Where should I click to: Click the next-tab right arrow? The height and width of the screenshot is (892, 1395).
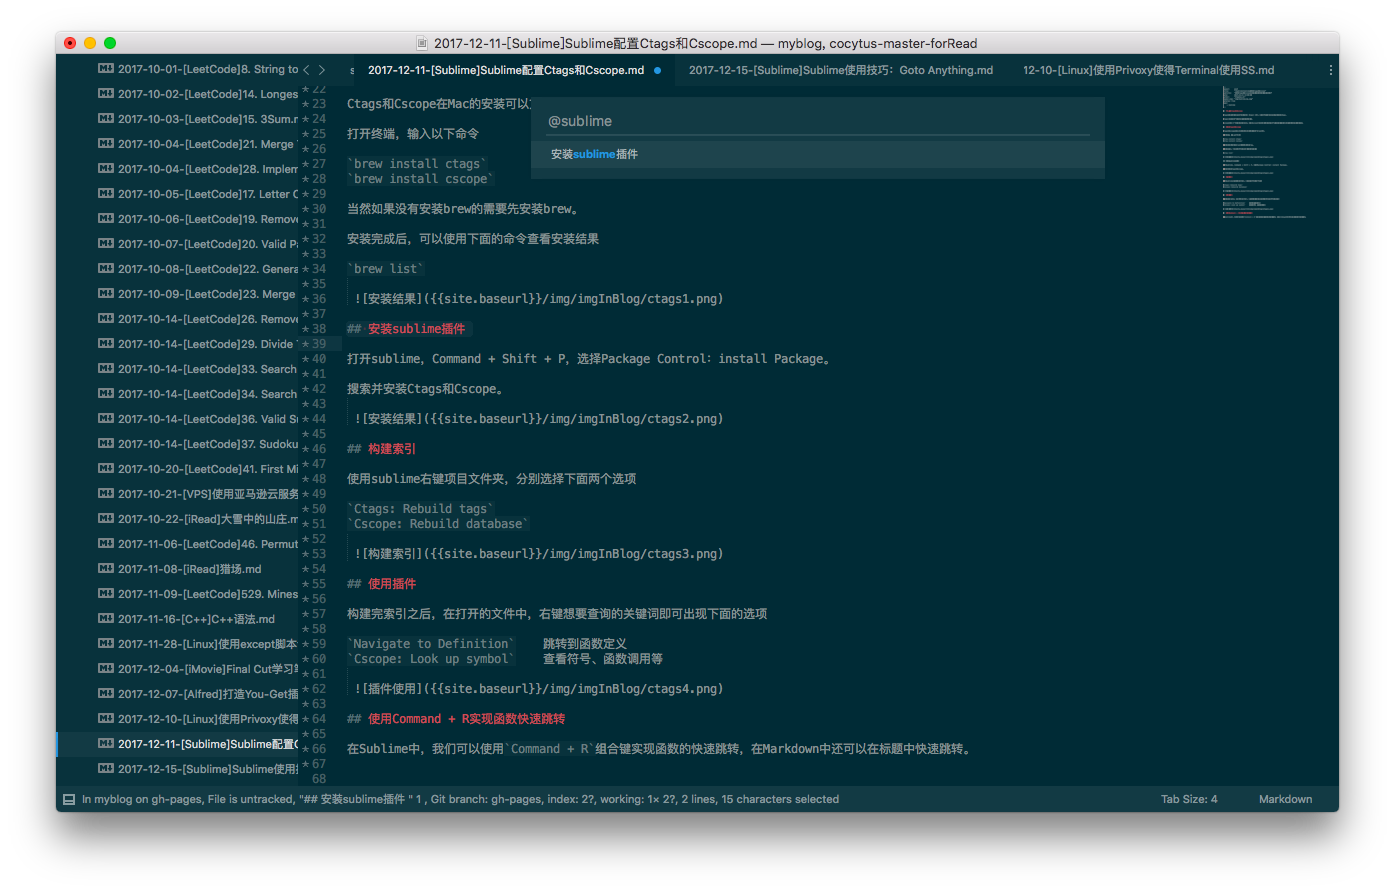(321, 70)
